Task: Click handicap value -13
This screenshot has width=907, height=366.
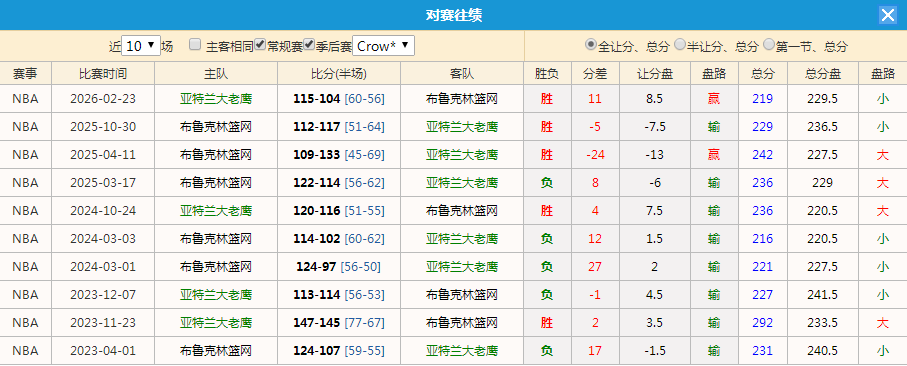Action: click(x=655, y=155)
